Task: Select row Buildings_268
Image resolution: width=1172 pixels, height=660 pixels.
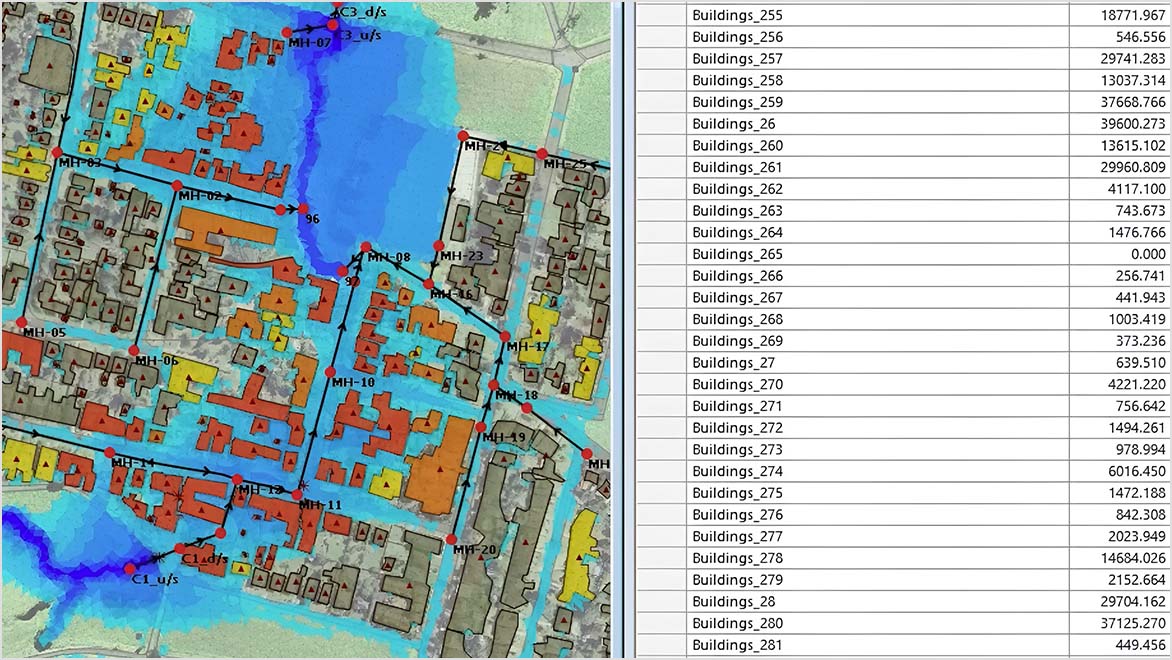Action: coord(904,318)
